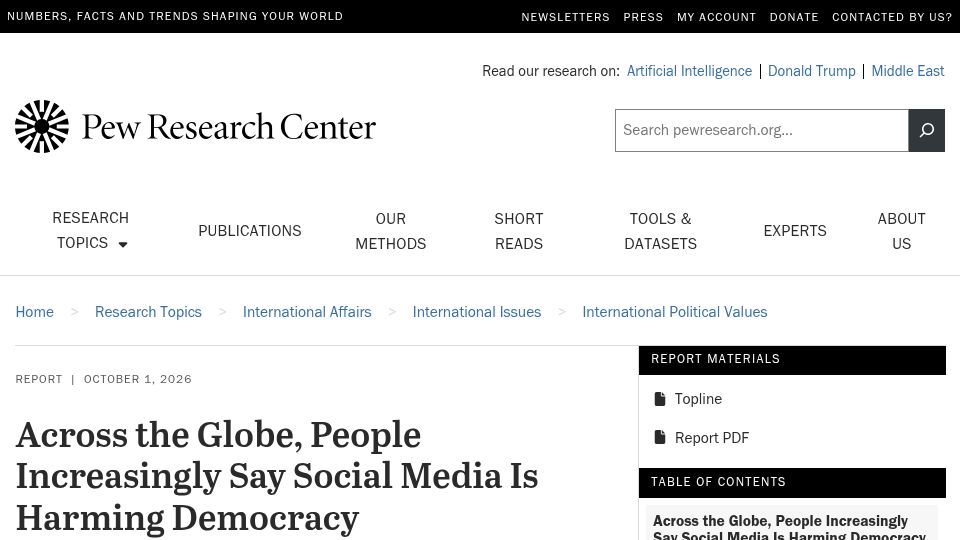Open the About Us menu item
This screenshot has height=540, width=960.
(901, 231)
